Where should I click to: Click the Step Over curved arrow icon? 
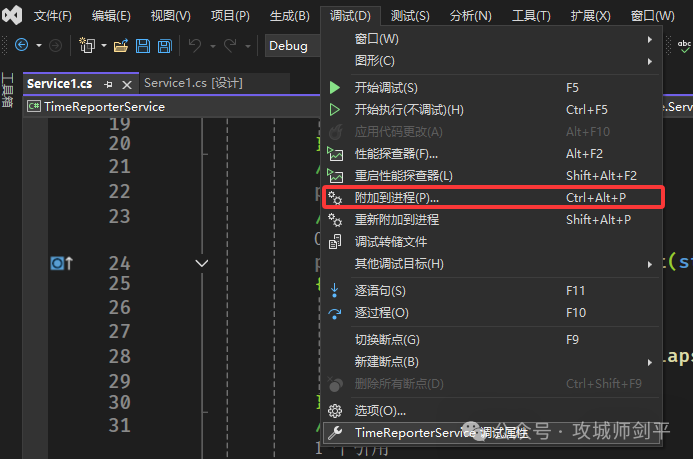(335, 313)
